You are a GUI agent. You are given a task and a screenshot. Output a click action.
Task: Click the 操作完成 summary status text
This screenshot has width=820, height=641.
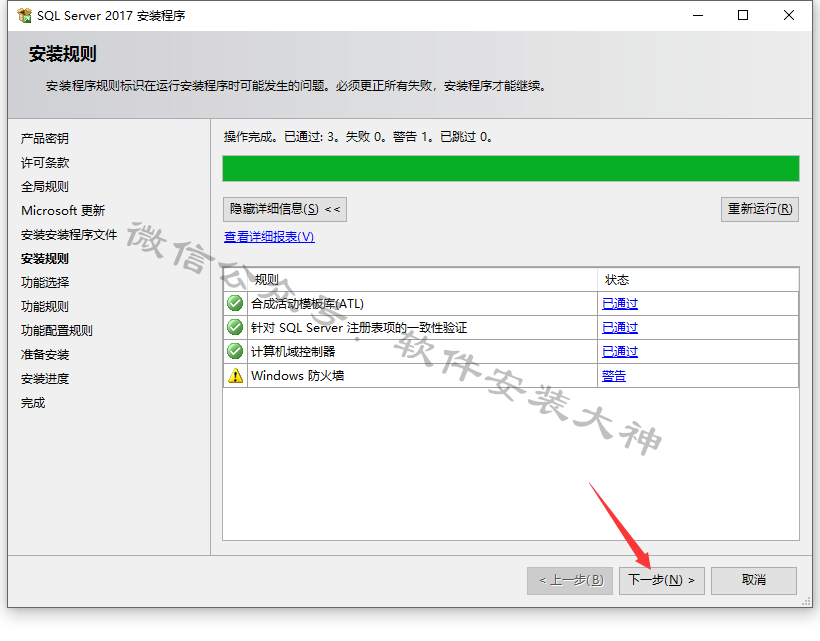point(358,137)
